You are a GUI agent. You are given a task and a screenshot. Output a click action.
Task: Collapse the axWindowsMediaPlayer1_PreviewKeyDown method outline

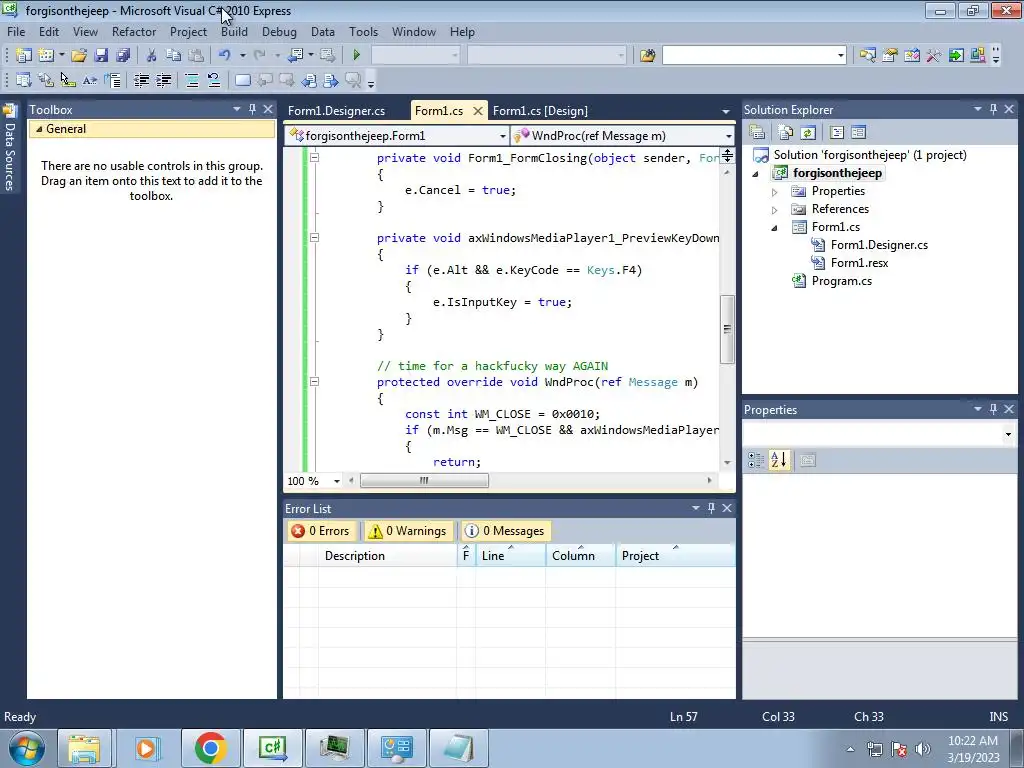(314, 238)
